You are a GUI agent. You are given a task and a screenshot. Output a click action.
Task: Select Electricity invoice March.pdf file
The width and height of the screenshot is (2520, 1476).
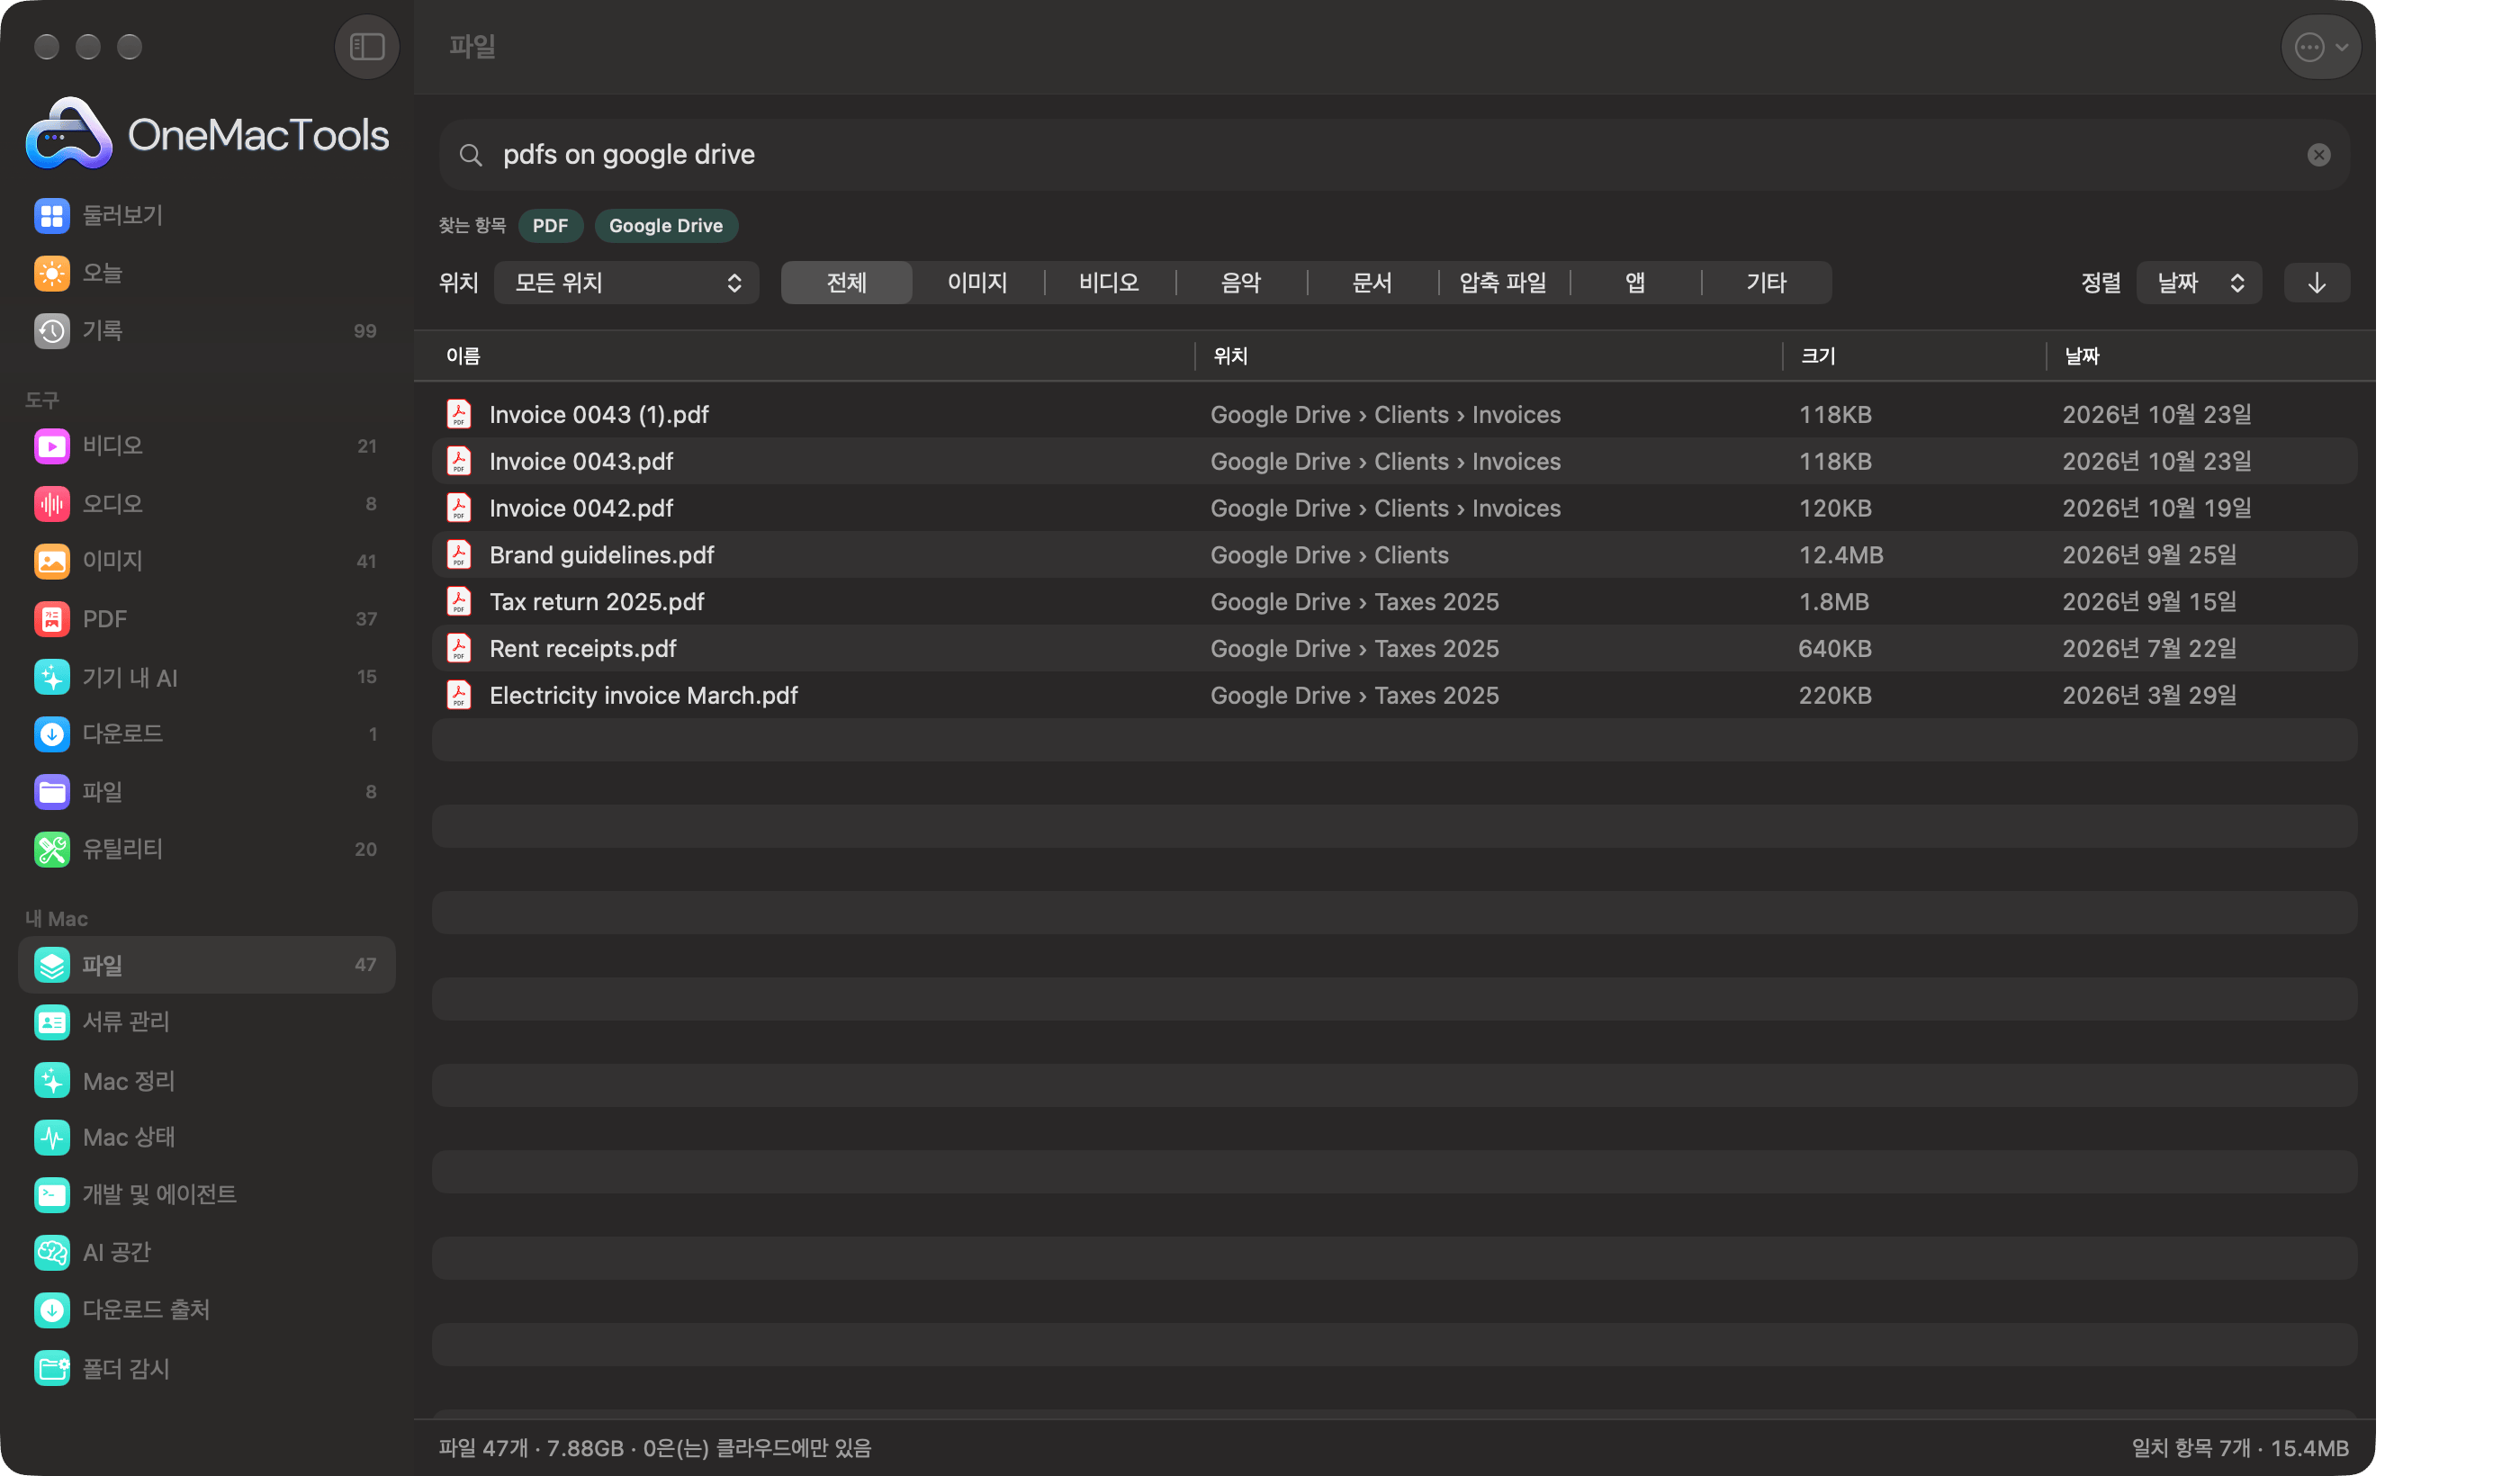point(1394,696)
